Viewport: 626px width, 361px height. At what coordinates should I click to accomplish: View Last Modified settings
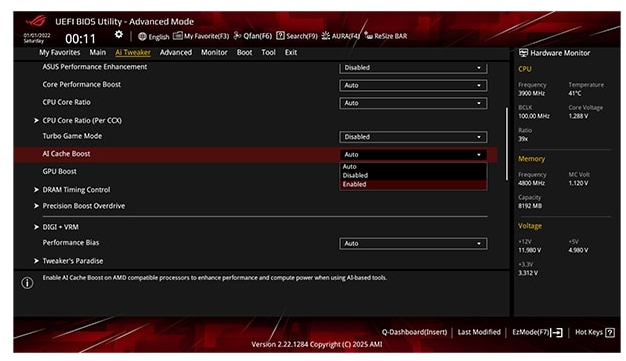(479, 332)
